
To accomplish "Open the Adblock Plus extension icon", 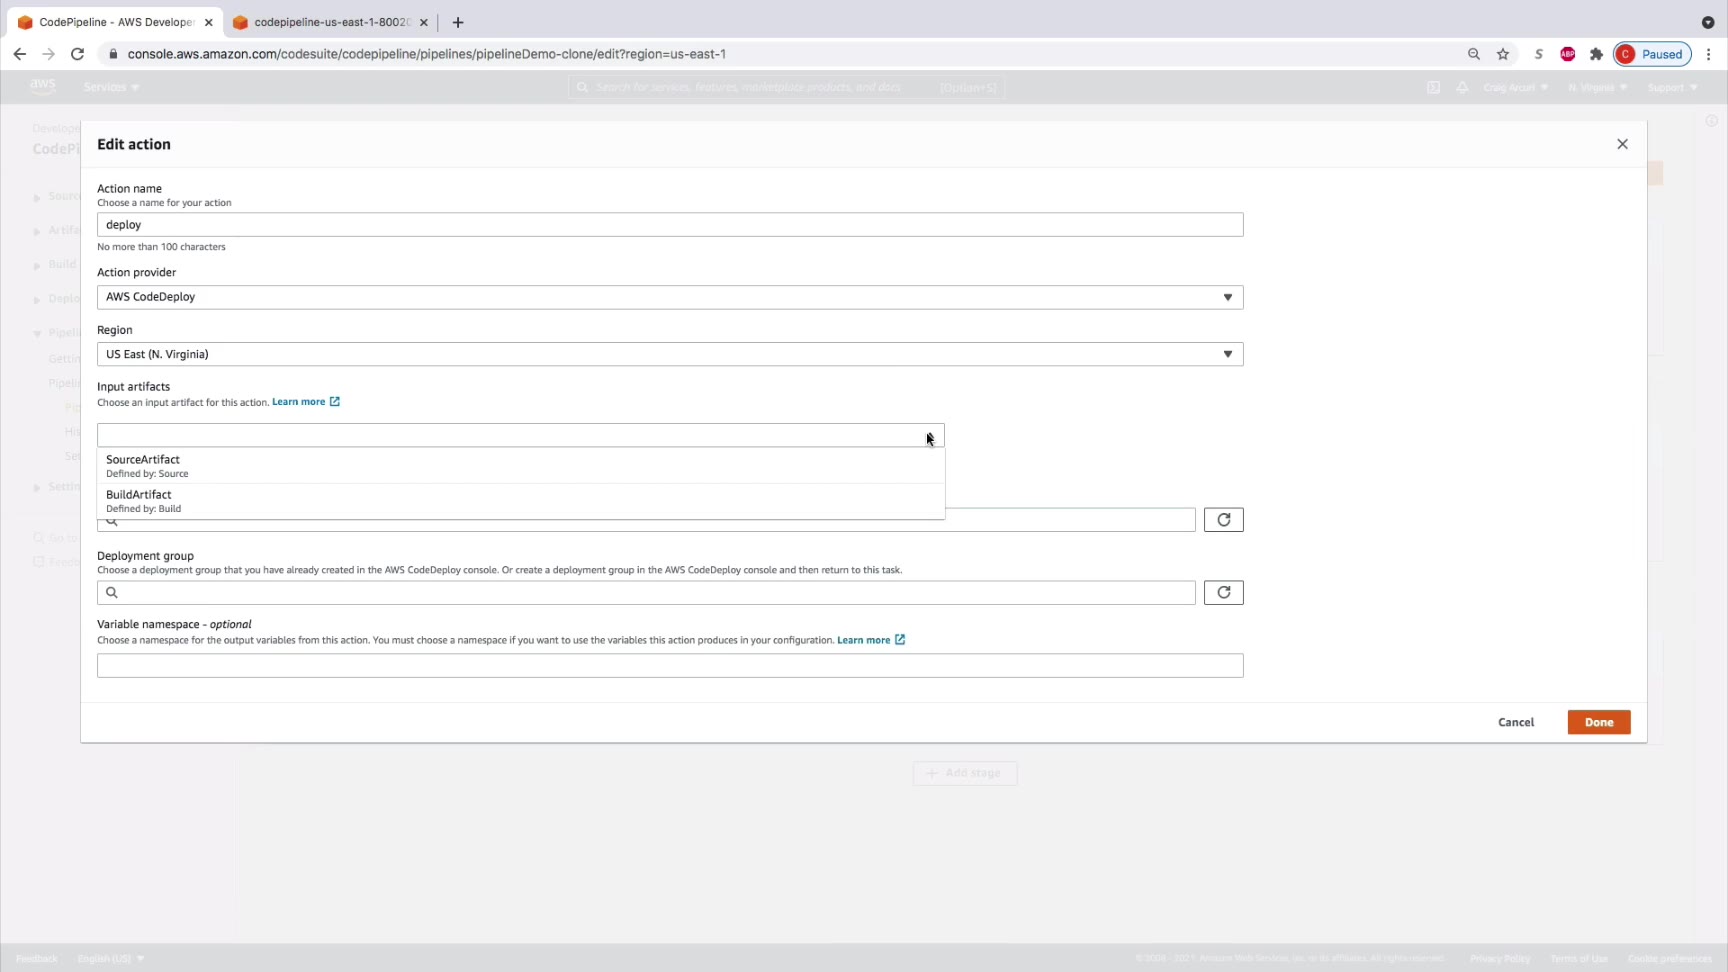I will tap(1567, 54).
